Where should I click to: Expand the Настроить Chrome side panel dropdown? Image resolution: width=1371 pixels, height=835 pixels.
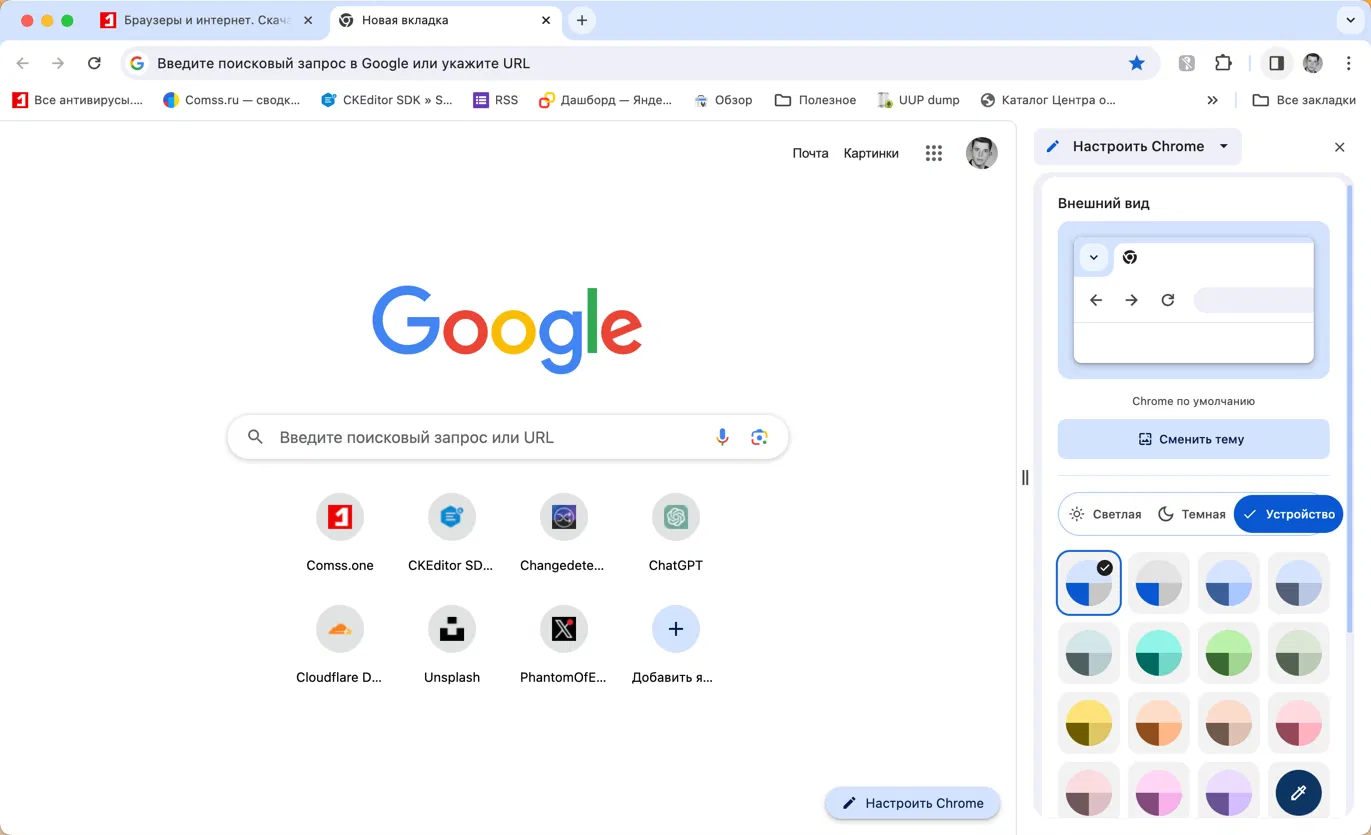tap(1138, 147)
